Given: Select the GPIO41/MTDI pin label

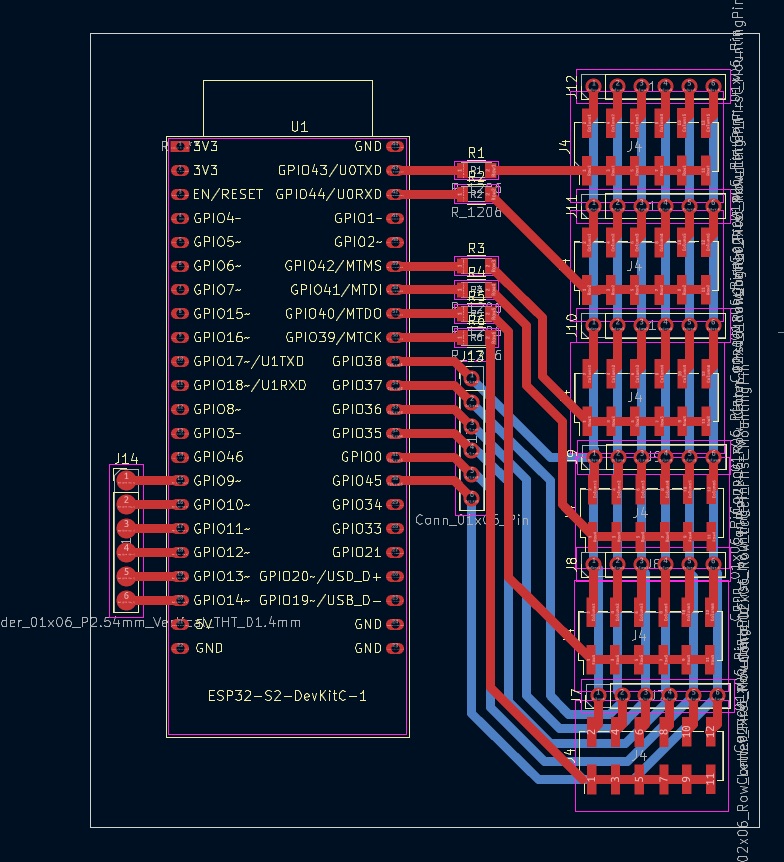Looking at the screenshot, I should click(x=336, y=290).
